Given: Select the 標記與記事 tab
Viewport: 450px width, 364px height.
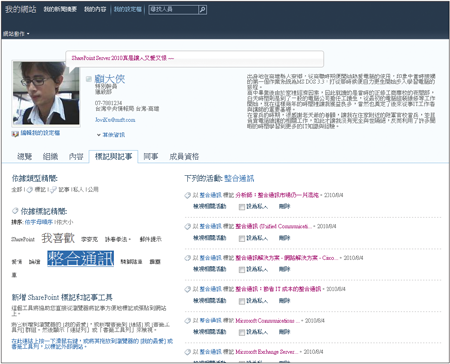Looking at the screenshot, I should [x=113, y=156].
